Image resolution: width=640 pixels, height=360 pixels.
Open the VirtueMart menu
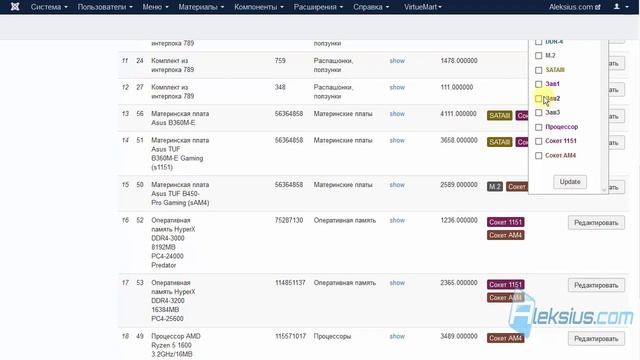point(423,7)
